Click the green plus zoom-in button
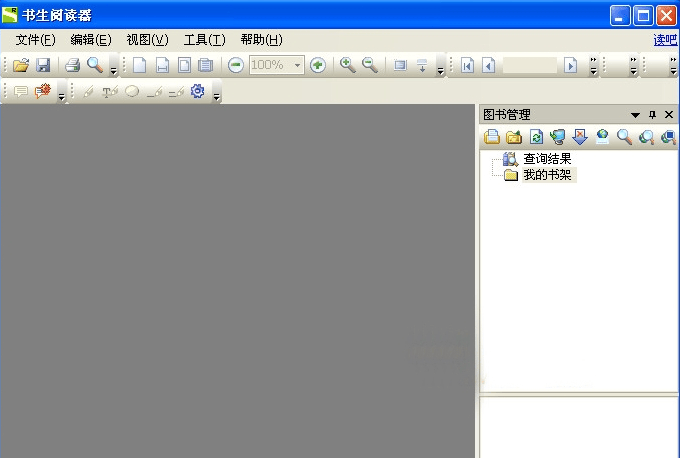Image resolution: width=680 pixels, height=458 pixels. [318, 65]
